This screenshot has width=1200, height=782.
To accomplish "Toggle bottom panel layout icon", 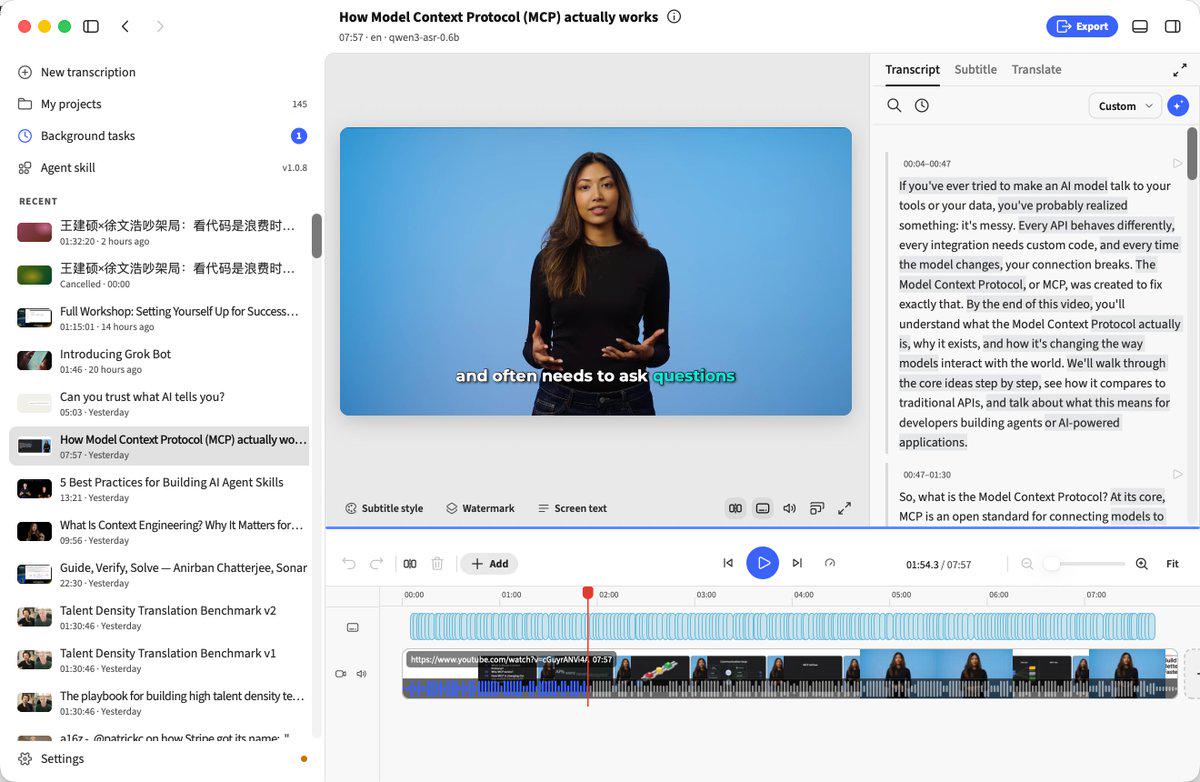I will point(1139,26).
